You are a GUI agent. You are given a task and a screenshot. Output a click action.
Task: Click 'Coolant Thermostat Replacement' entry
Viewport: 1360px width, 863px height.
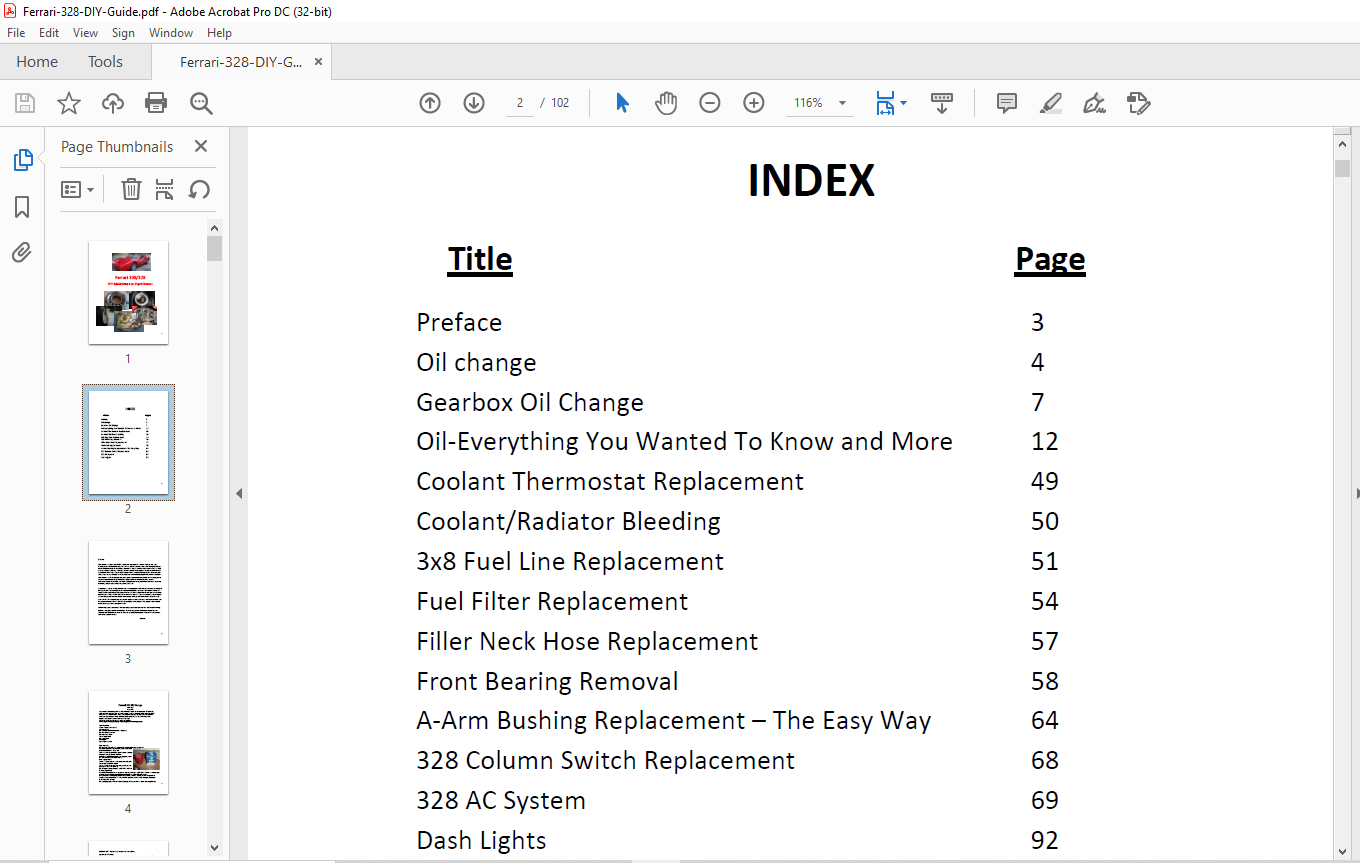click(x=610, y=481)
